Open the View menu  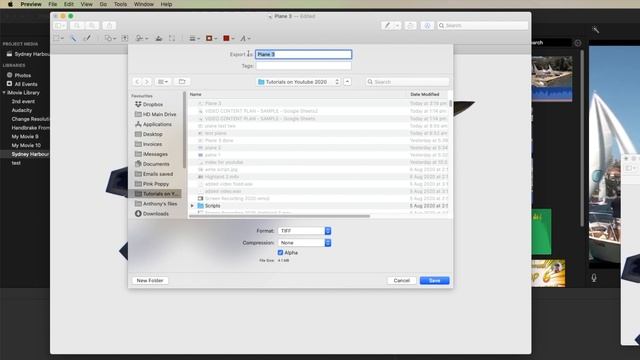click(86, 4)
